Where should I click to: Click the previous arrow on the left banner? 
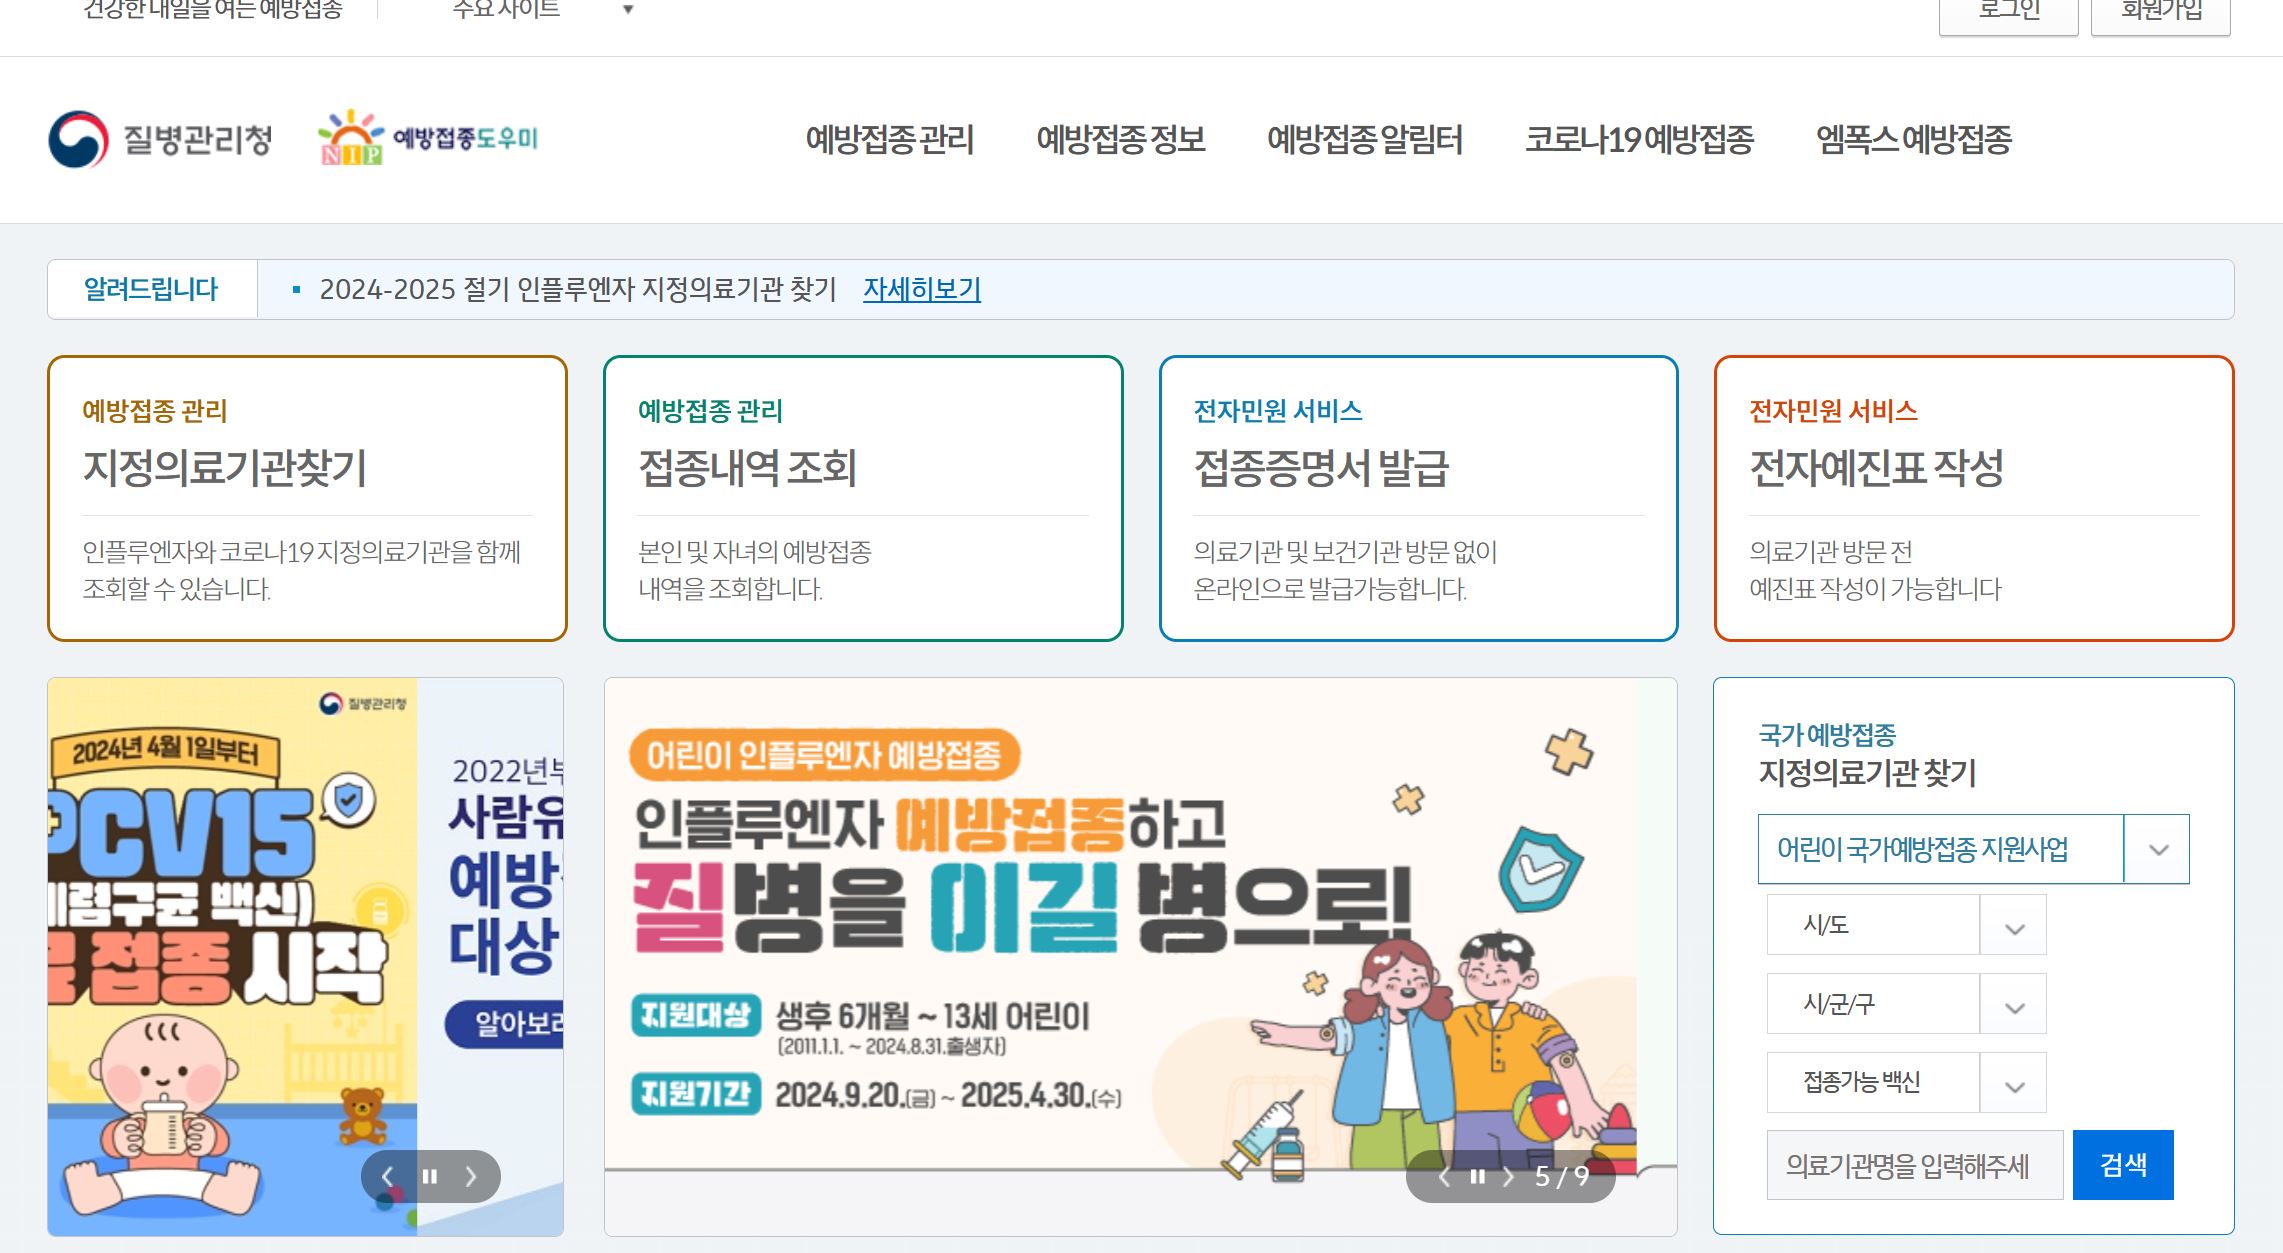click(x=388, y=1176)
